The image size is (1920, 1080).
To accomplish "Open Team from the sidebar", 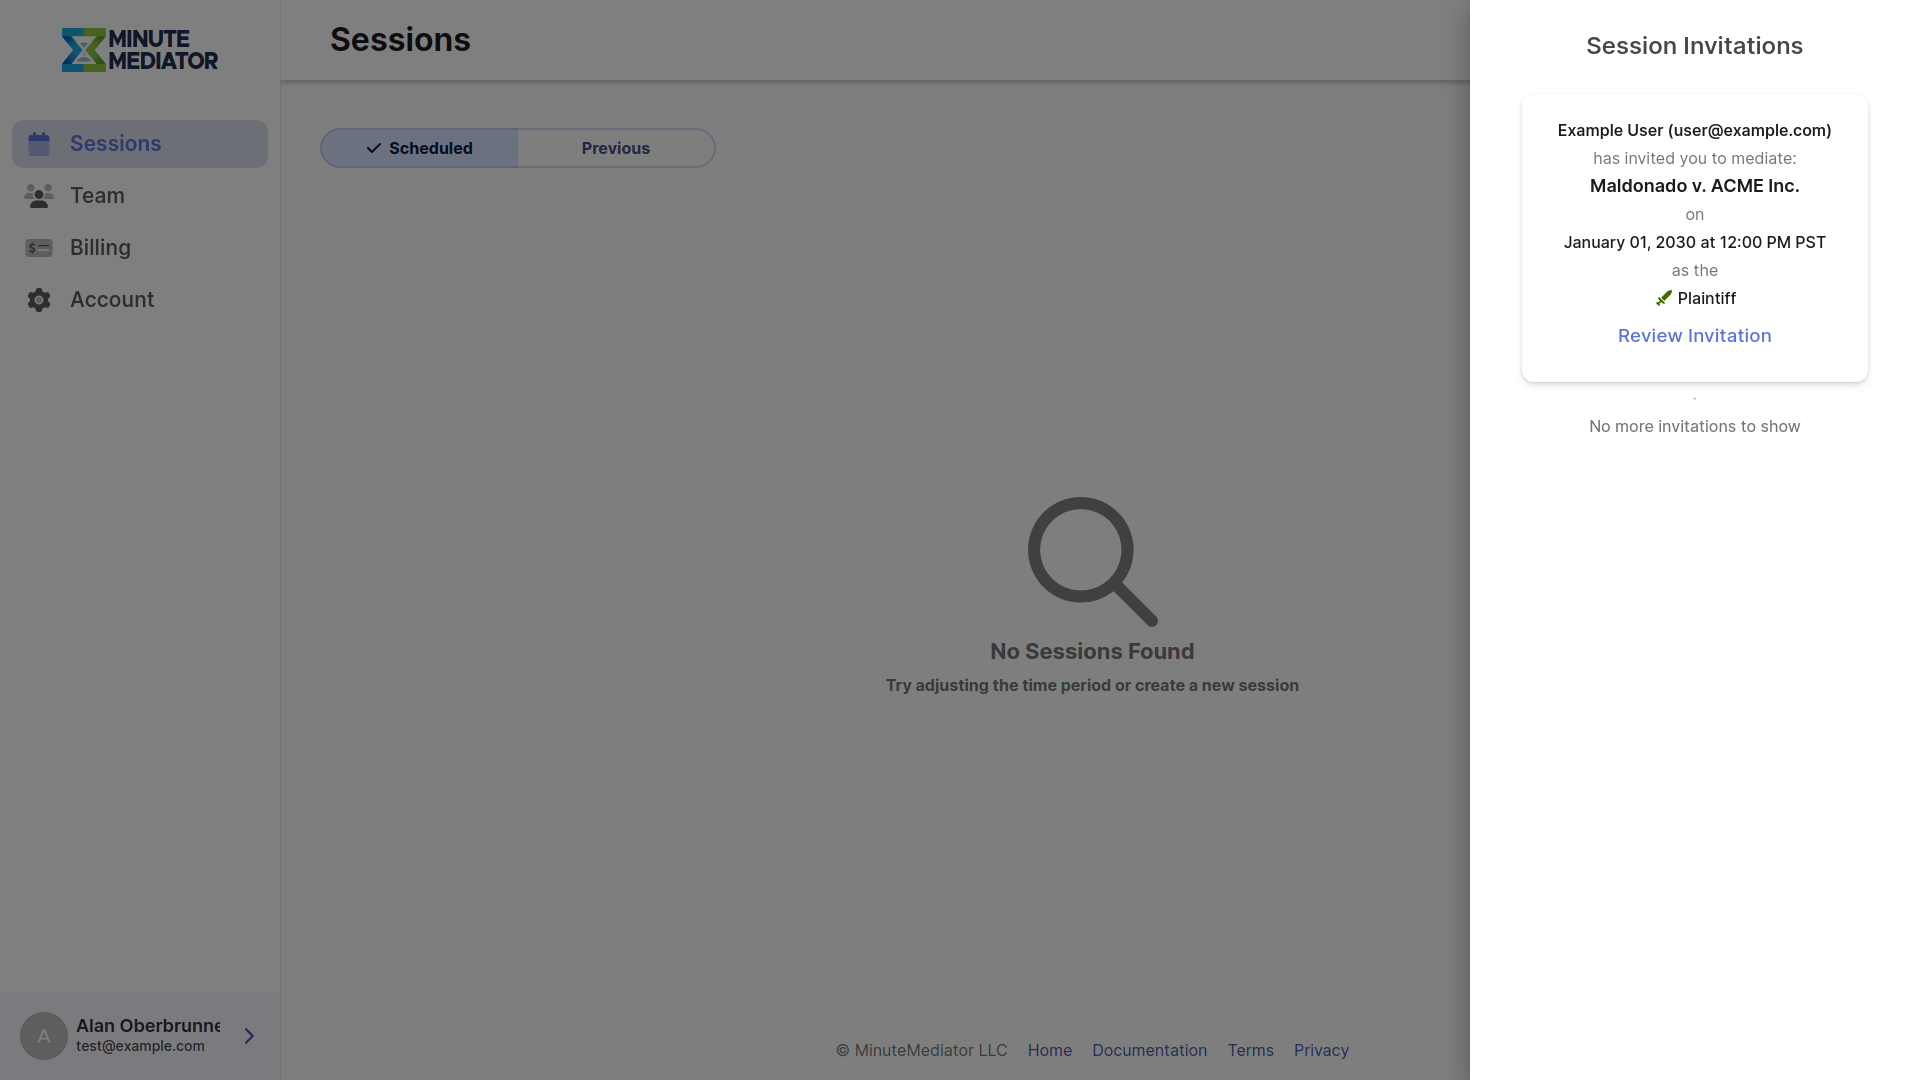I will pyautogui.click(x=97, y=196).
